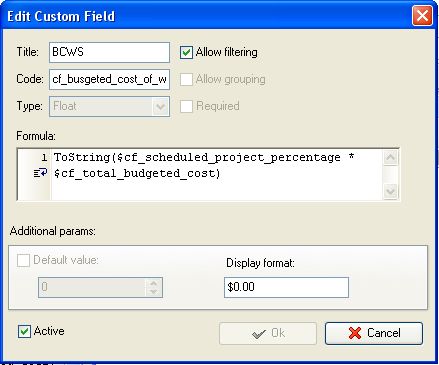
Task: Click the formula scrollbar up arrow
Action: coord(390,158)
